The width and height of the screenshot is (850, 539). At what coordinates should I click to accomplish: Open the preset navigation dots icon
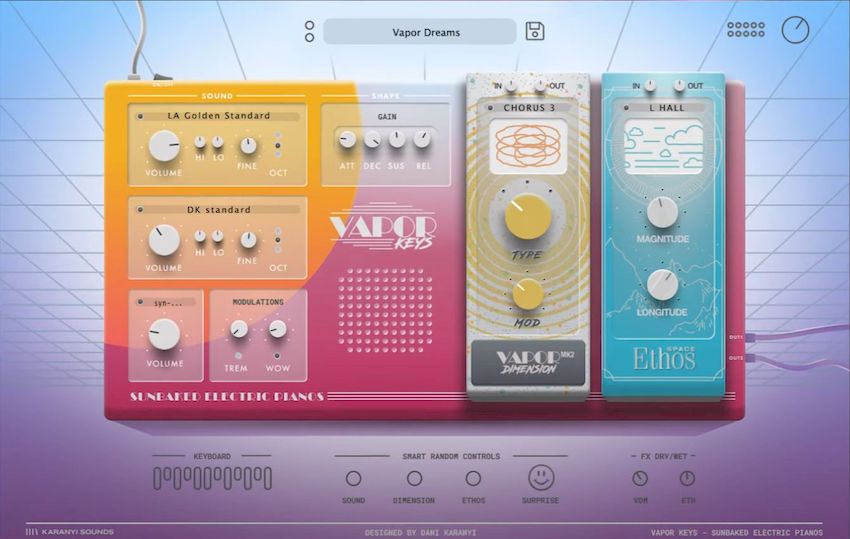pos(309,31)
